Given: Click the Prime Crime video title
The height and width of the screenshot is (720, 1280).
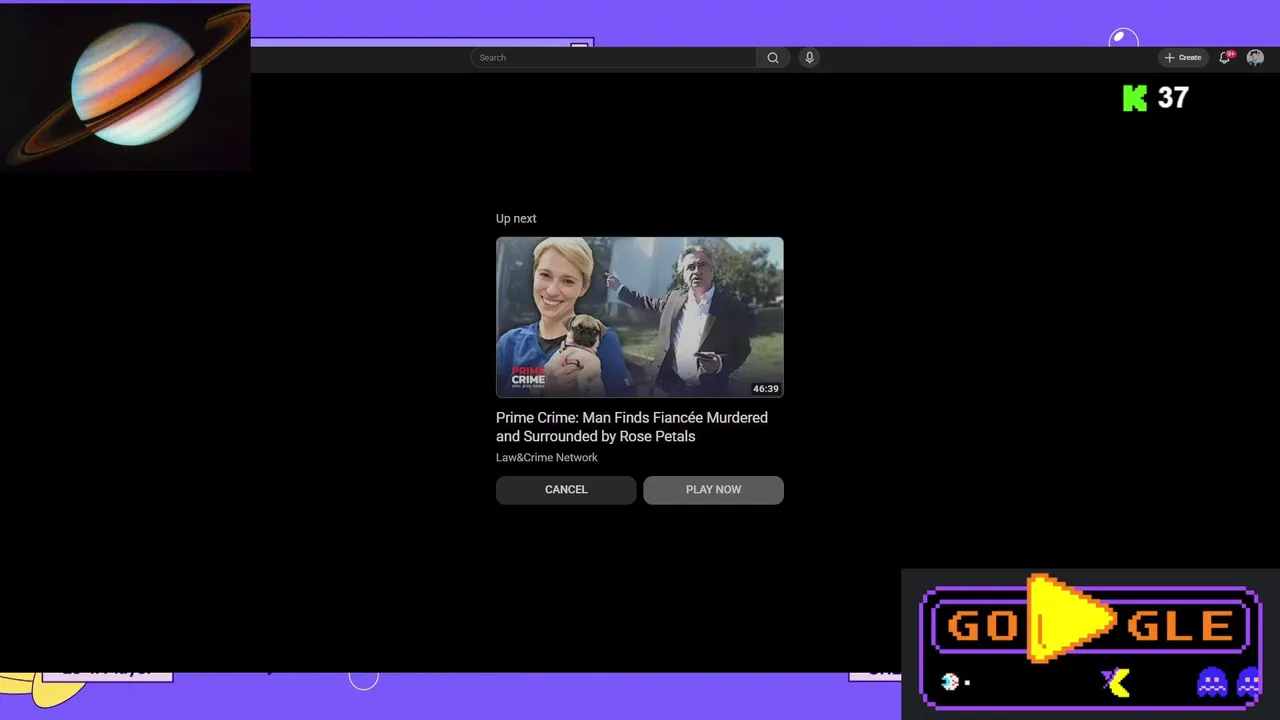Looking at the screenshot, I should click(632, 427).
